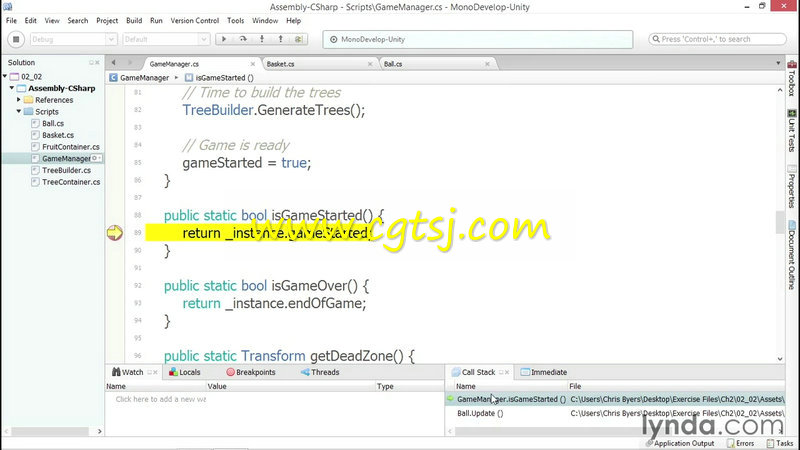The image size is (800, 450).
Task: Close the GameManager.cs tab
Action: click(x=253, y=64)
